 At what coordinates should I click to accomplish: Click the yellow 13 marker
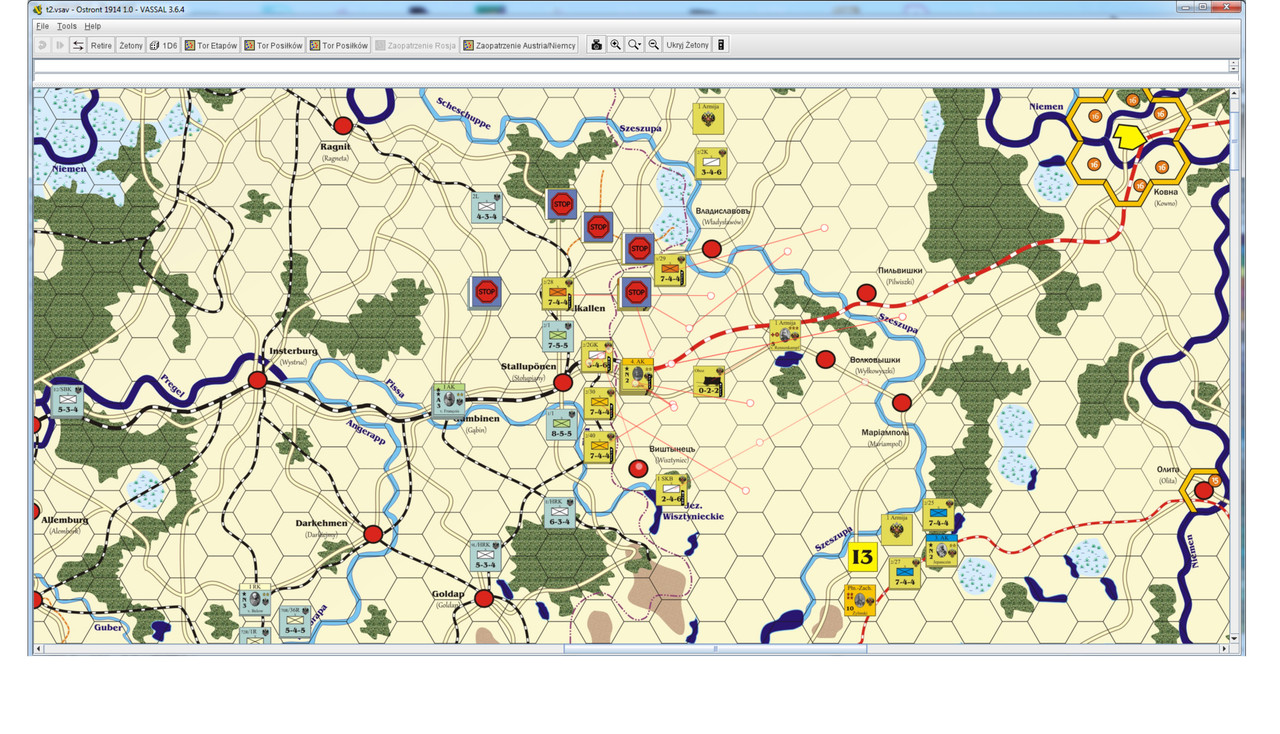[x=862, y=557]
